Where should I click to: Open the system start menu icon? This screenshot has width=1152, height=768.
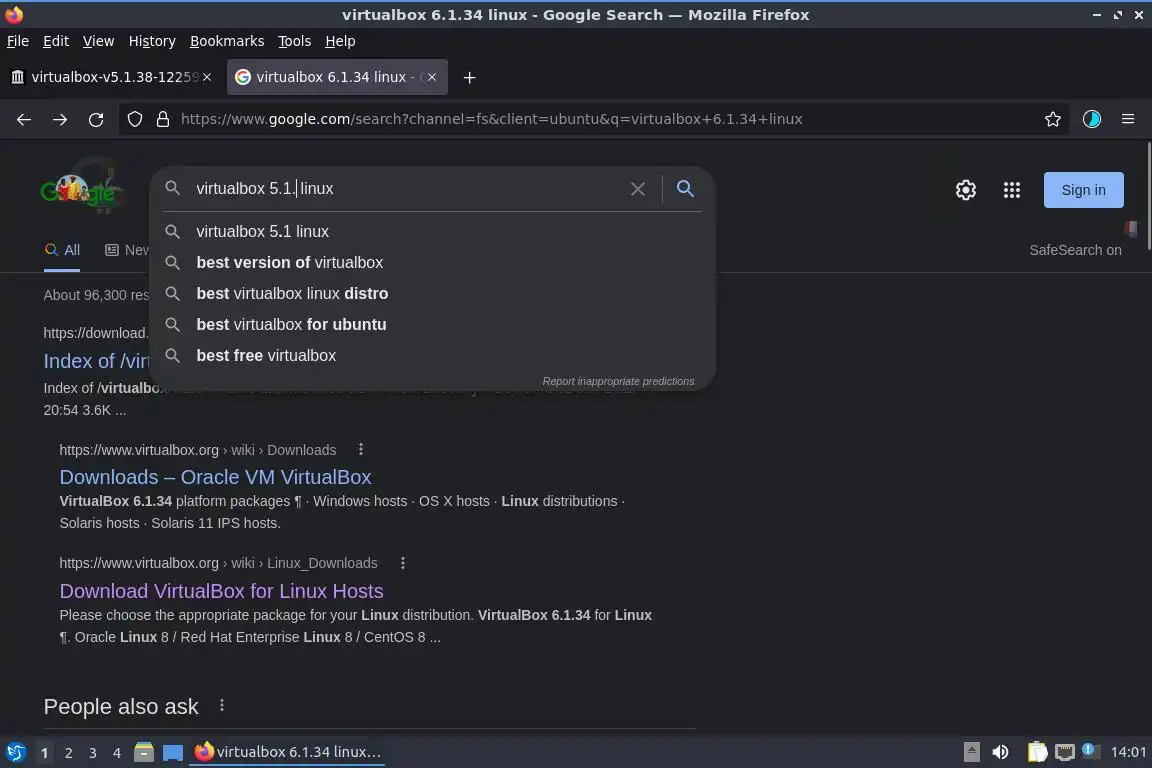(x=15, y=752)
